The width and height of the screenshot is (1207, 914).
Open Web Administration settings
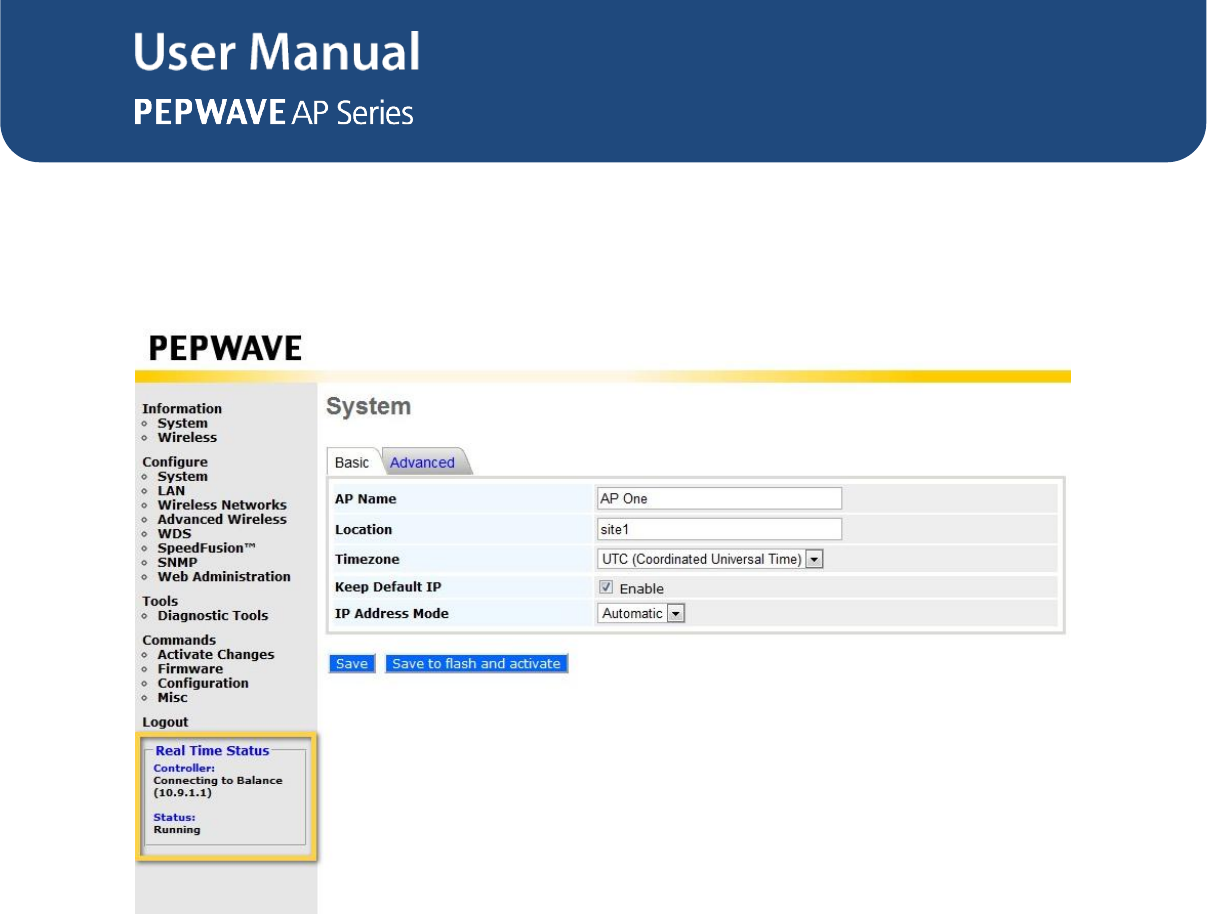224,576
